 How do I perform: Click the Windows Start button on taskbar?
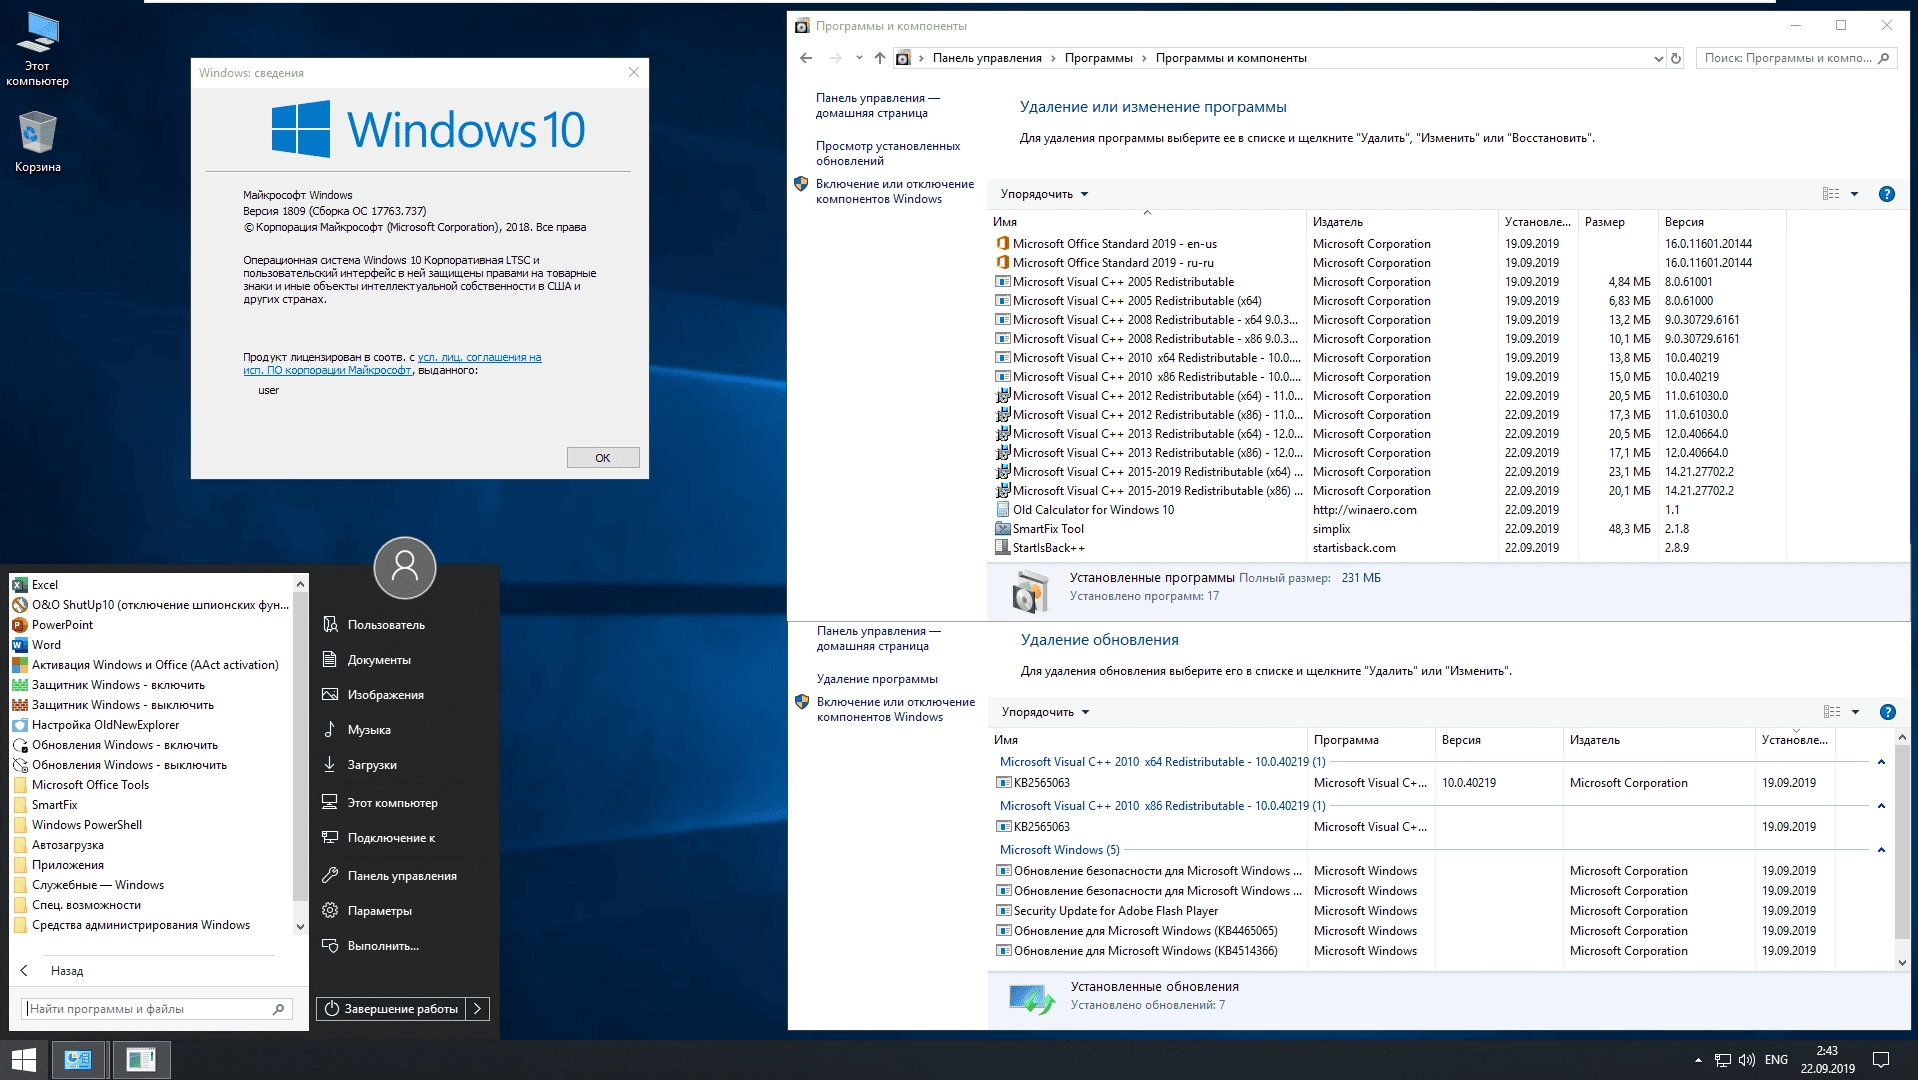point(24,1060)
